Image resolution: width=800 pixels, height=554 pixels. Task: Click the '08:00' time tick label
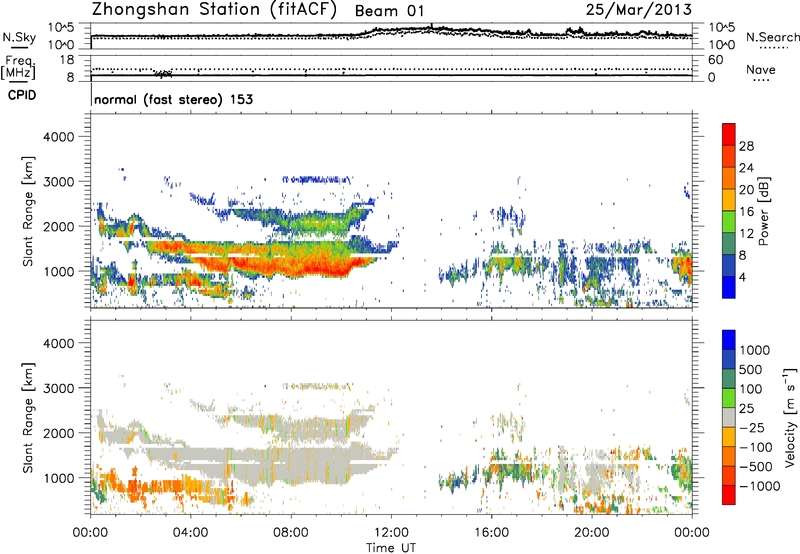point(291,533)
